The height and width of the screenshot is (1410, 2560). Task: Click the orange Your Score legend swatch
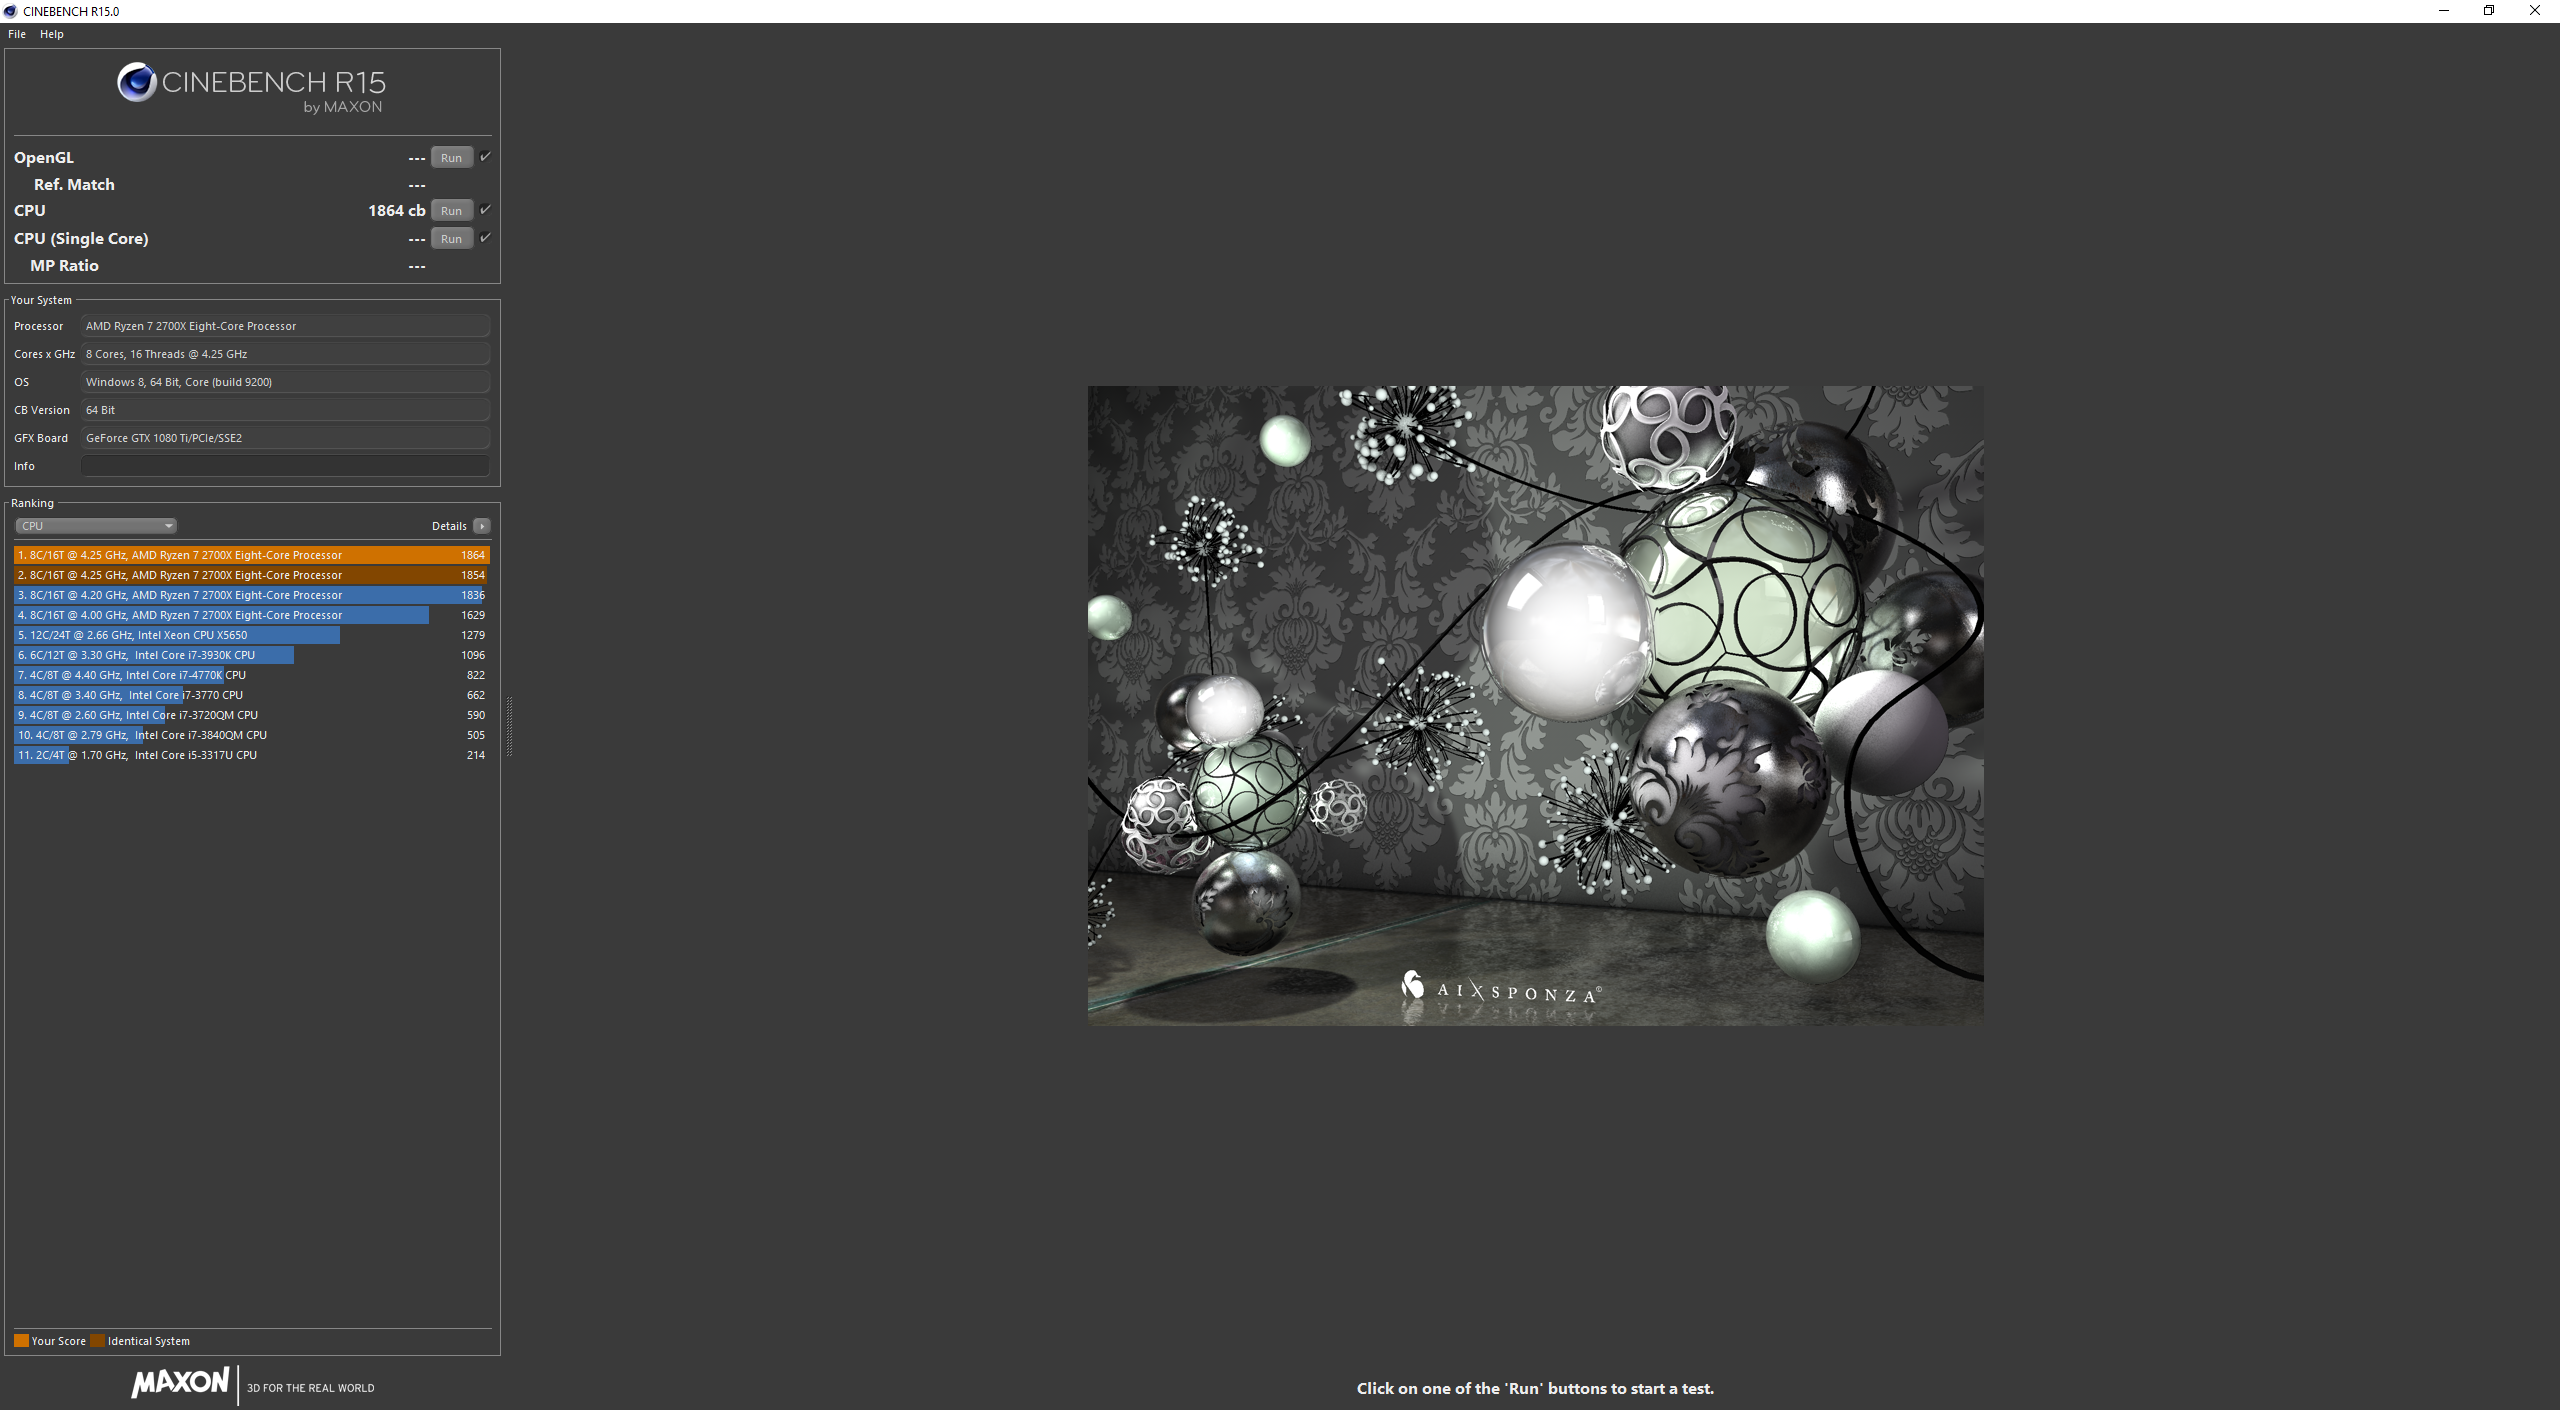point(20,1341)
